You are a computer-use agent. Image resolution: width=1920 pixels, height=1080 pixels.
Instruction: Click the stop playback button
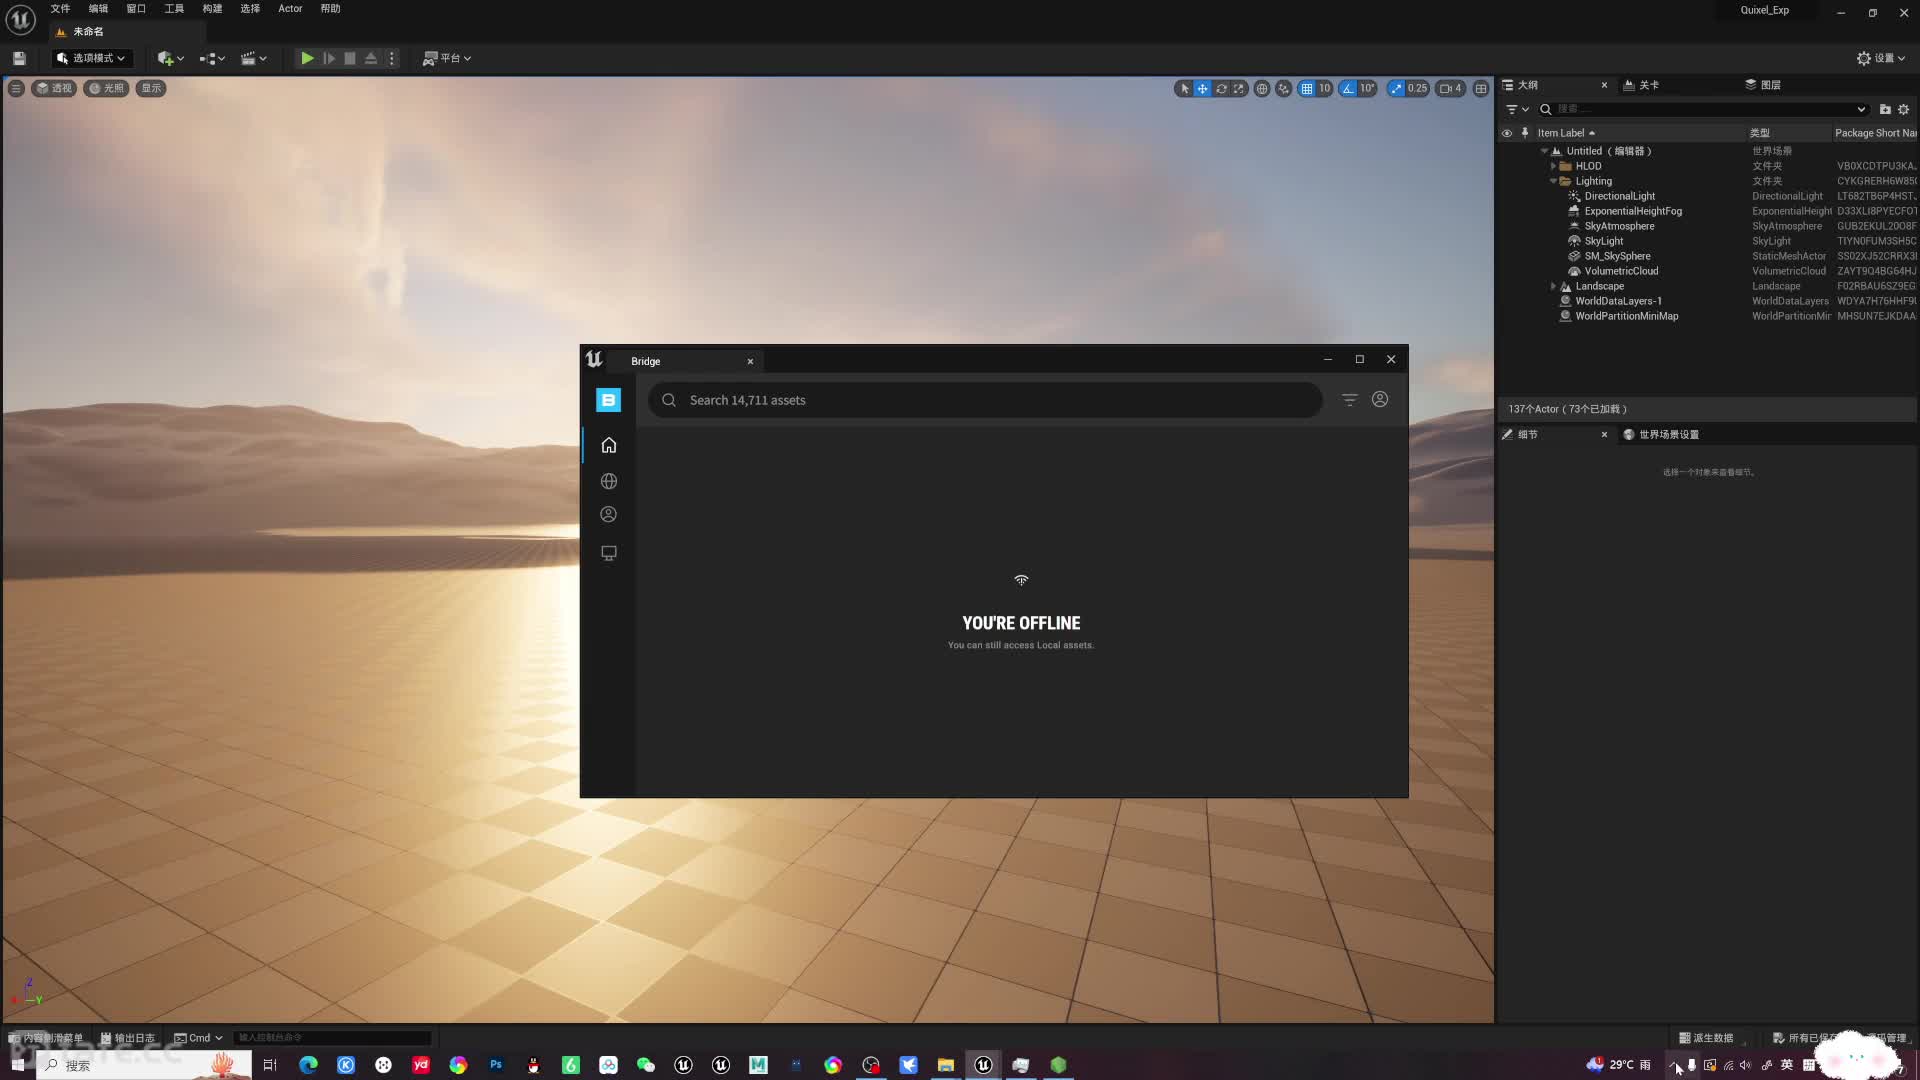[350, 58]
